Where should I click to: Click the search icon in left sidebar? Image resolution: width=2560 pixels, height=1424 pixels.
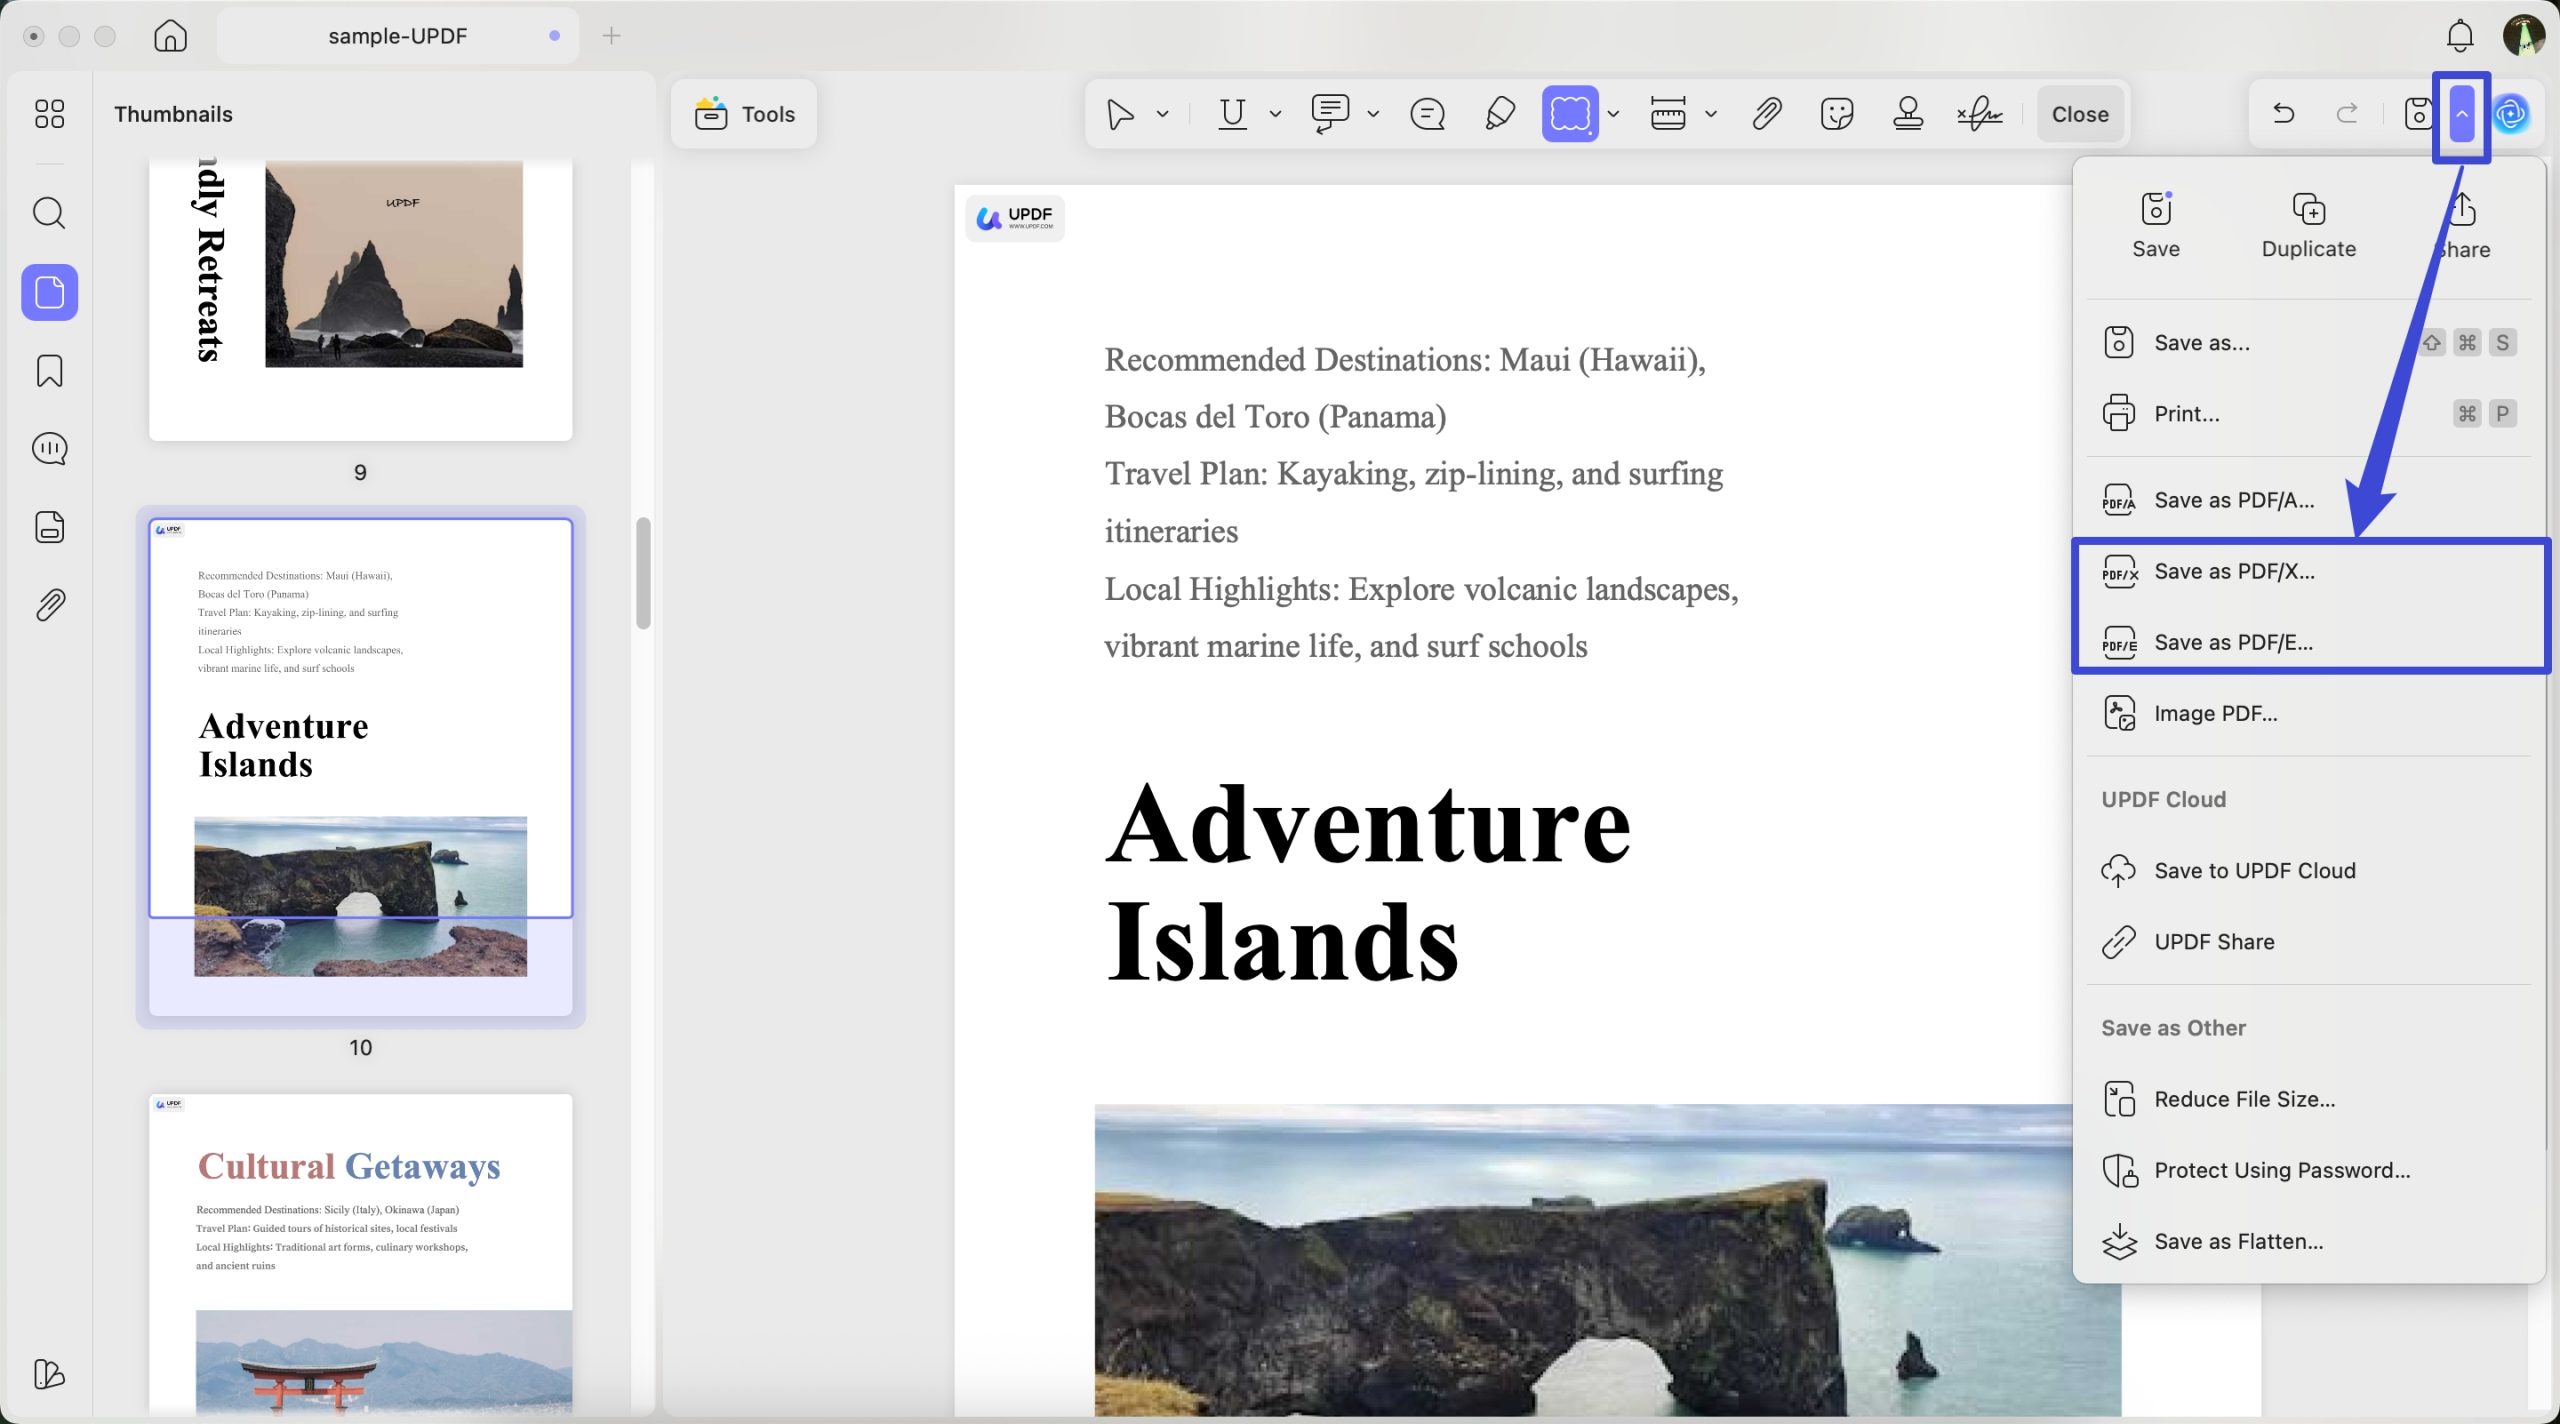pyautogui.click(x=49, y=213)
